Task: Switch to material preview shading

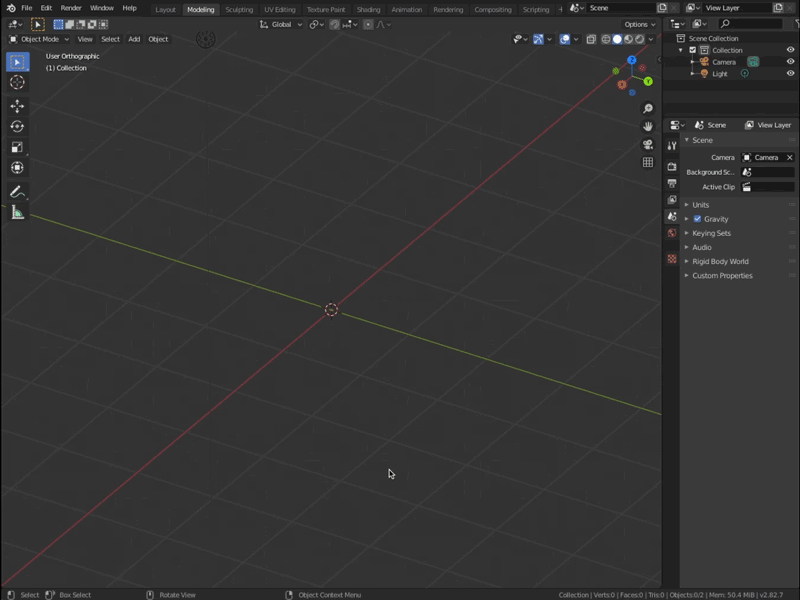Action: click(629, 39)
